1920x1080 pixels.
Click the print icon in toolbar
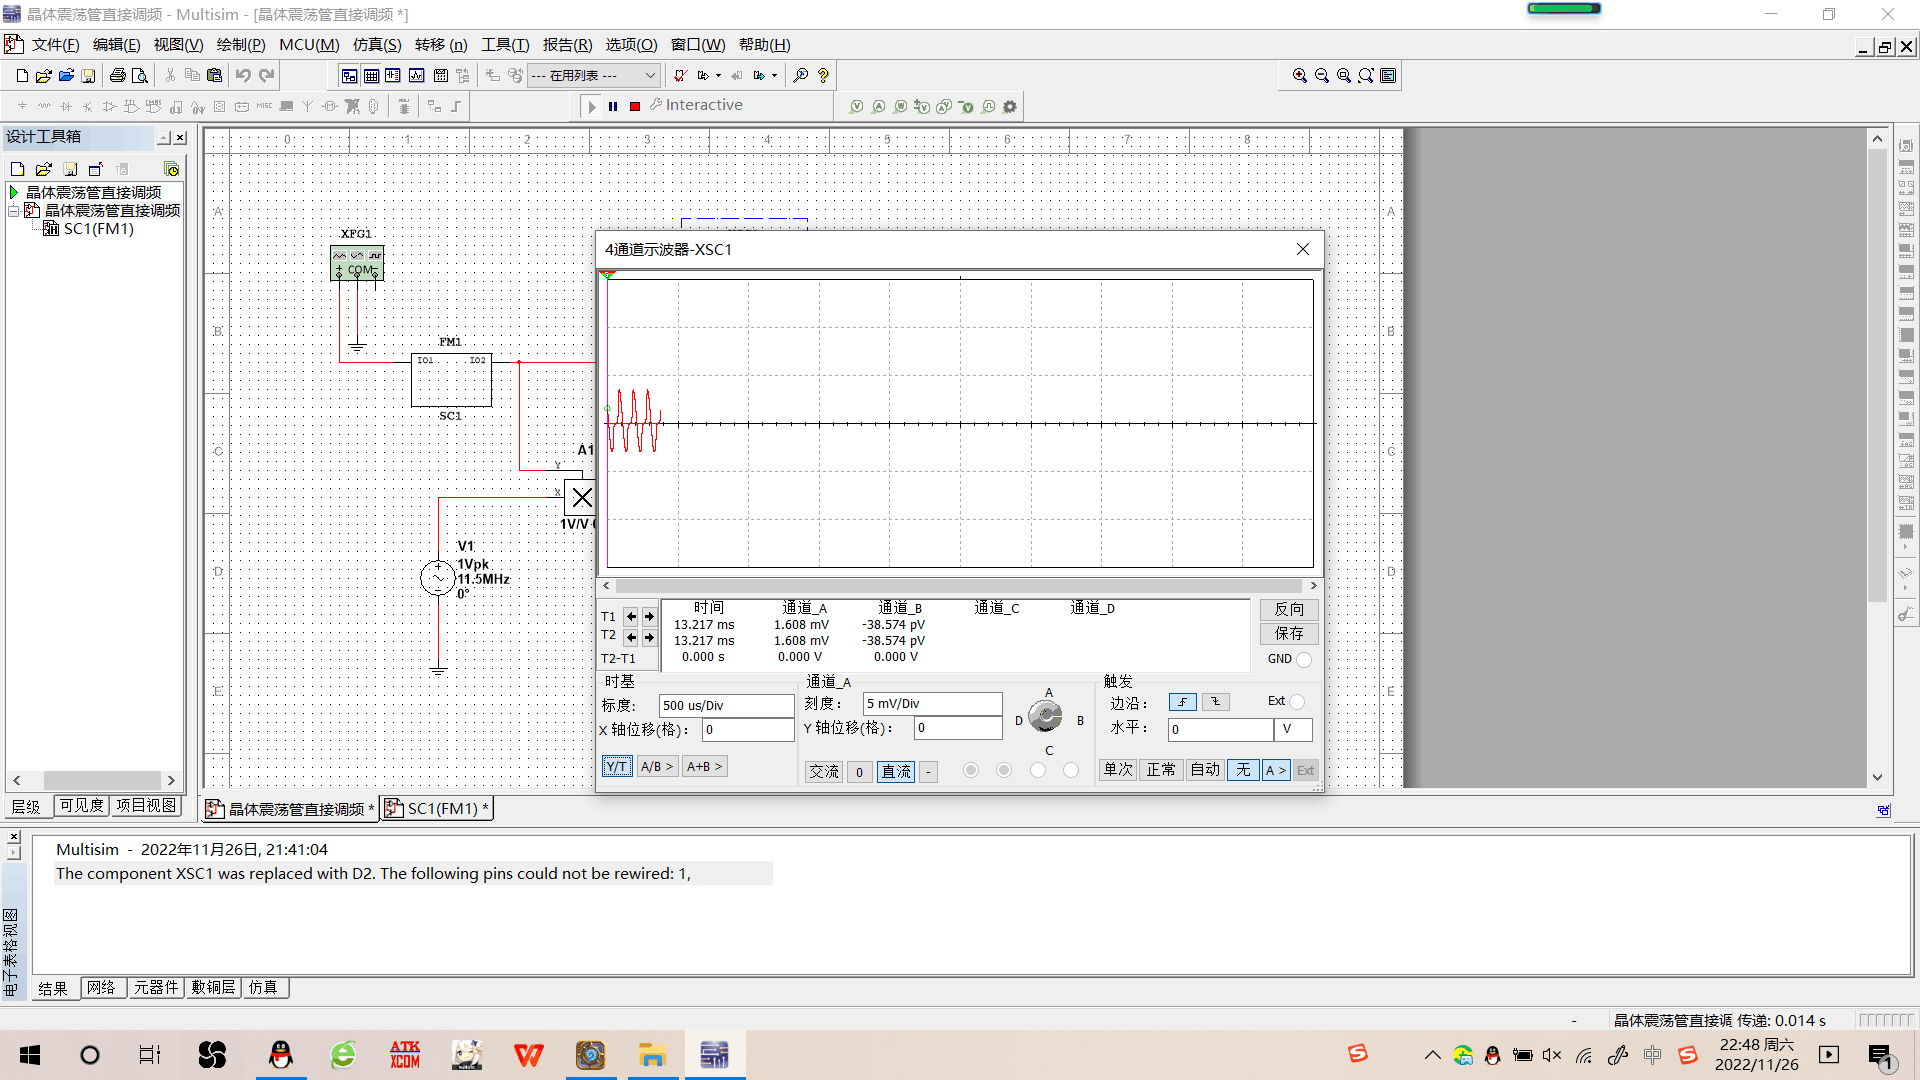pos(118,75)
